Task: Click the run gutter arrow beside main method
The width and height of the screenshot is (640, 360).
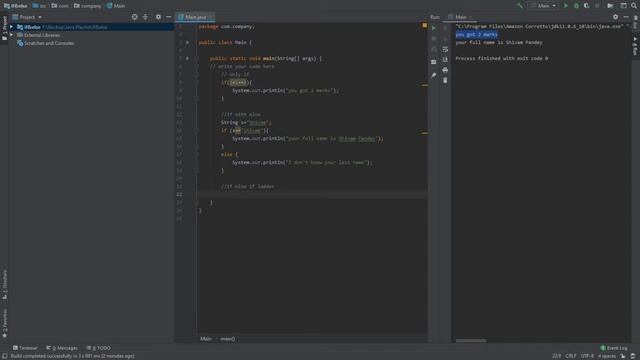Action: pyautogui.click(x=188, y=58)
